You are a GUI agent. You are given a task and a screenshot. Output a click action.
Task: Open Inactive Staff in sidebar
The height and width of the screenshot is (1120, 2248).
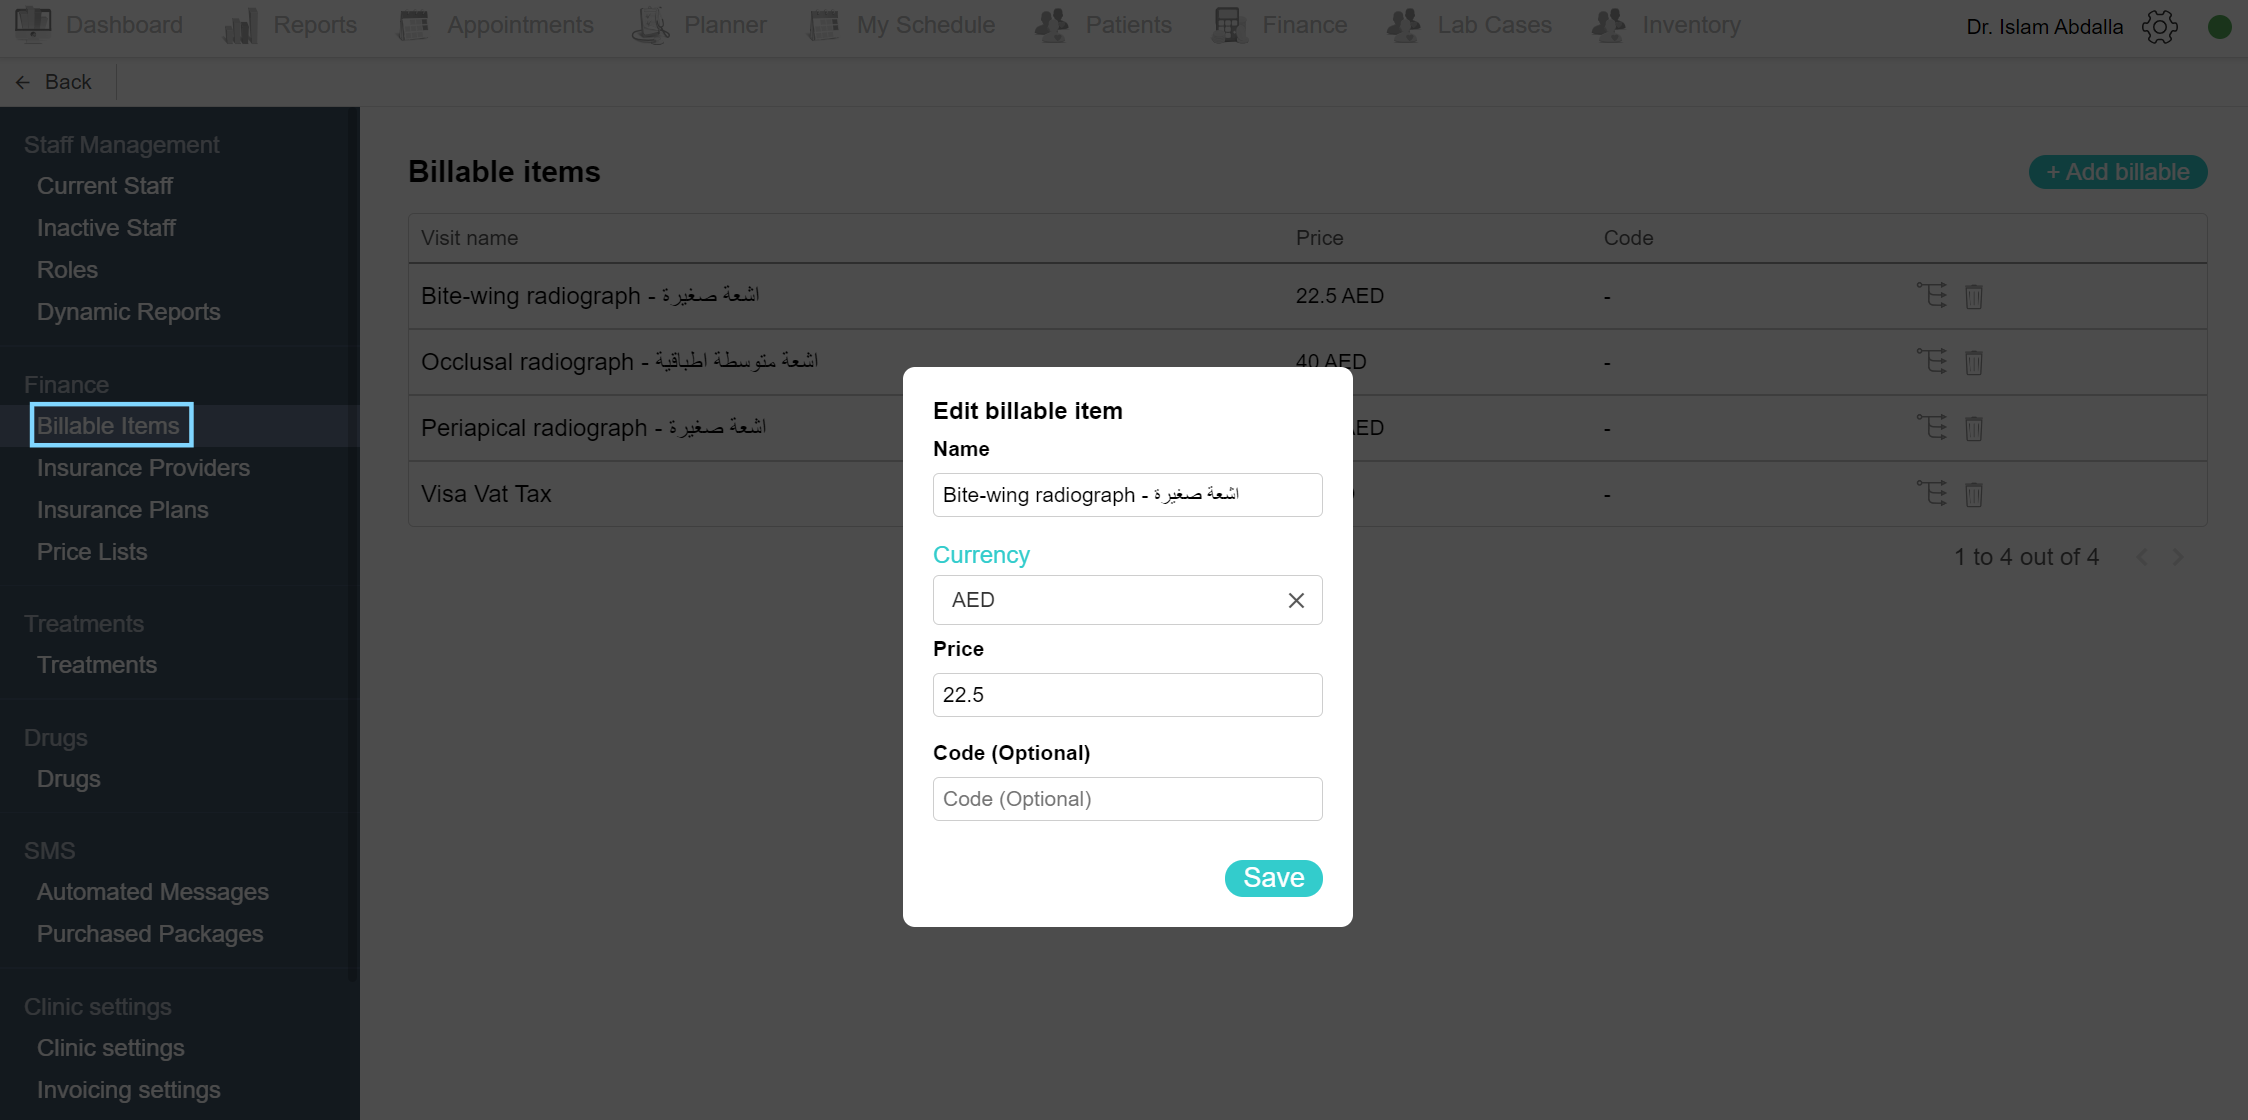[x=106, y=228]
